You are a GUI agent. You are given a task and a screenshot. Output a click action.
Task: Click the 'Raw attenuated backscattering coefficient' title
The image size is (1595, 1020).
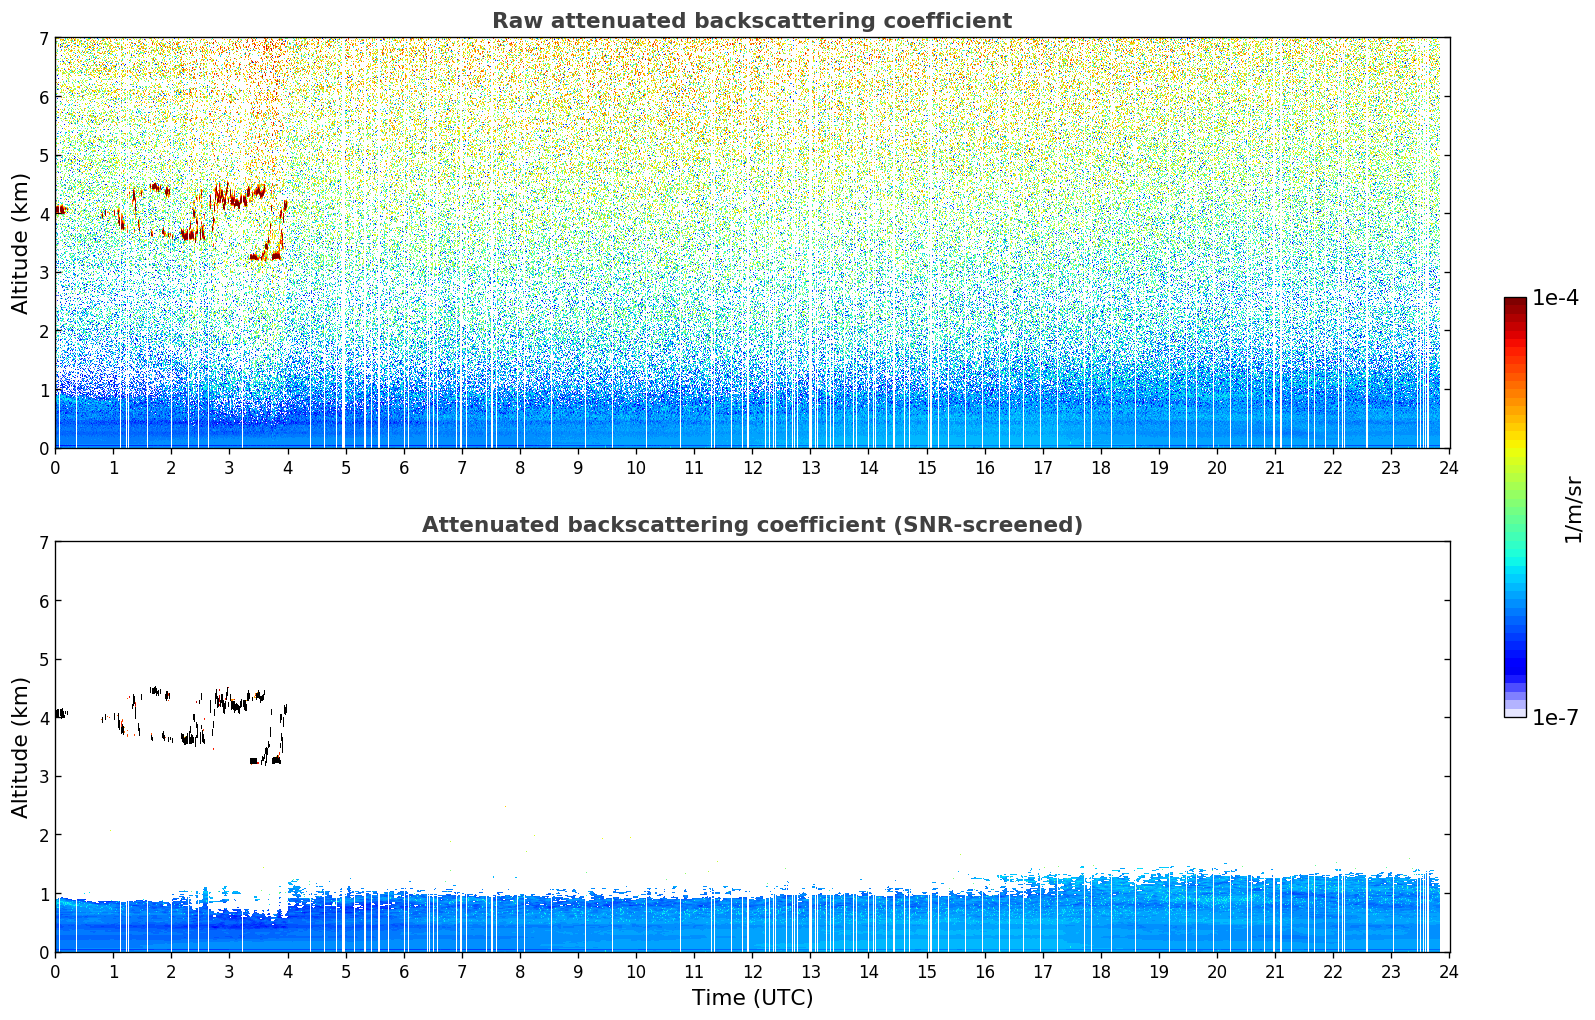pyautogui.click(x=752, y=21)
